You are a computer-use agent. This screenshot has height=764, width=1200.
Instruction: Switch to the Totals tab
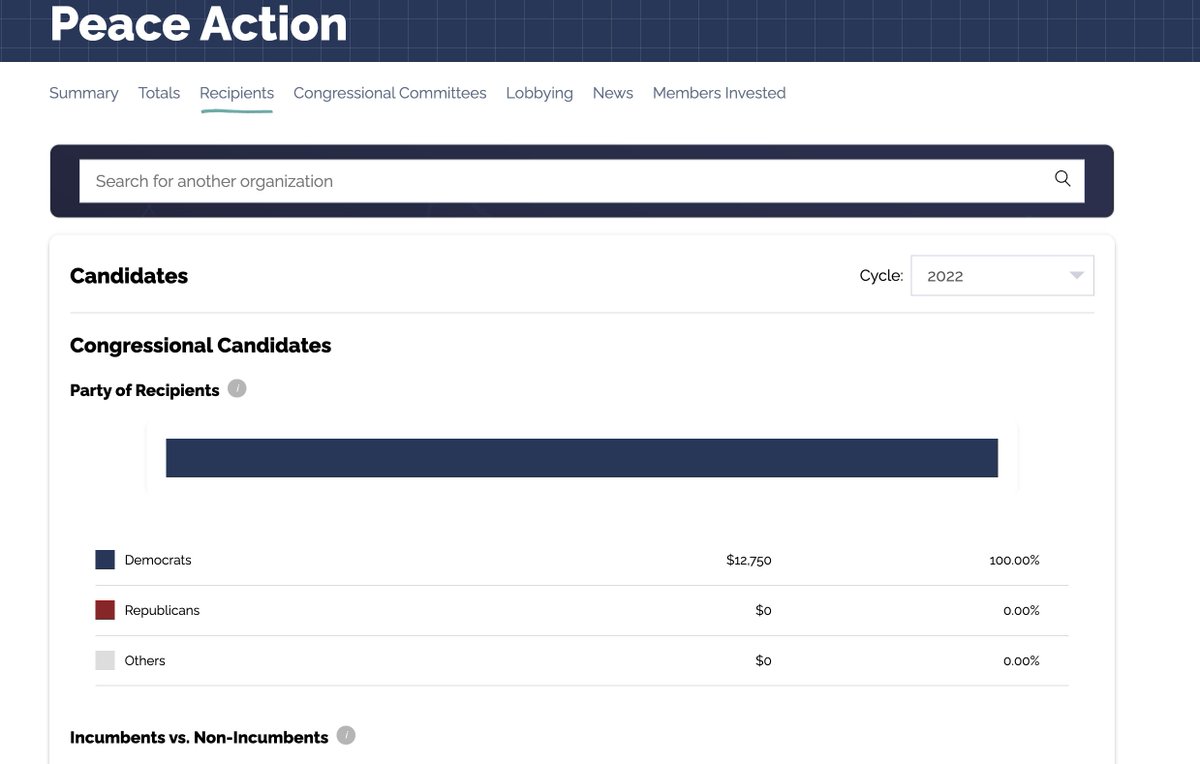pos(159,93)
